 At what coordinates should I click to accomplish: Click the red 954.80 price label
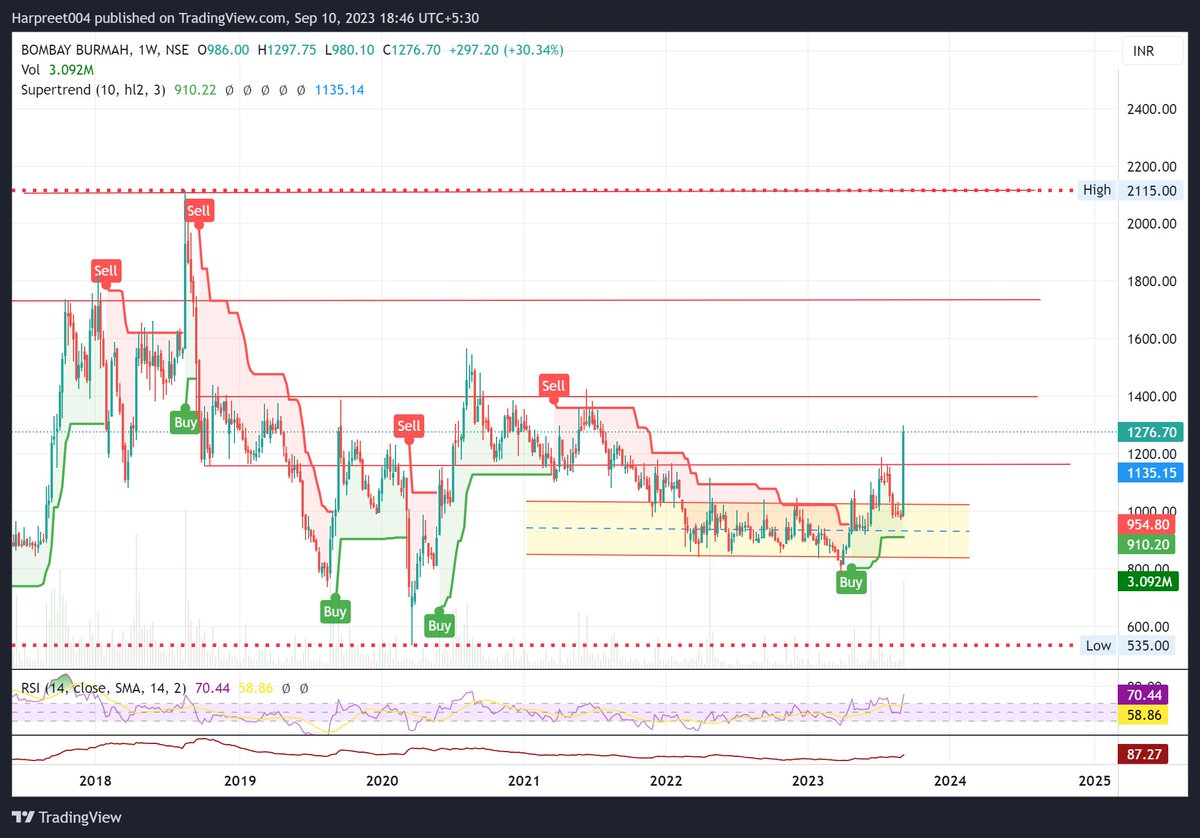point(1149,524)
